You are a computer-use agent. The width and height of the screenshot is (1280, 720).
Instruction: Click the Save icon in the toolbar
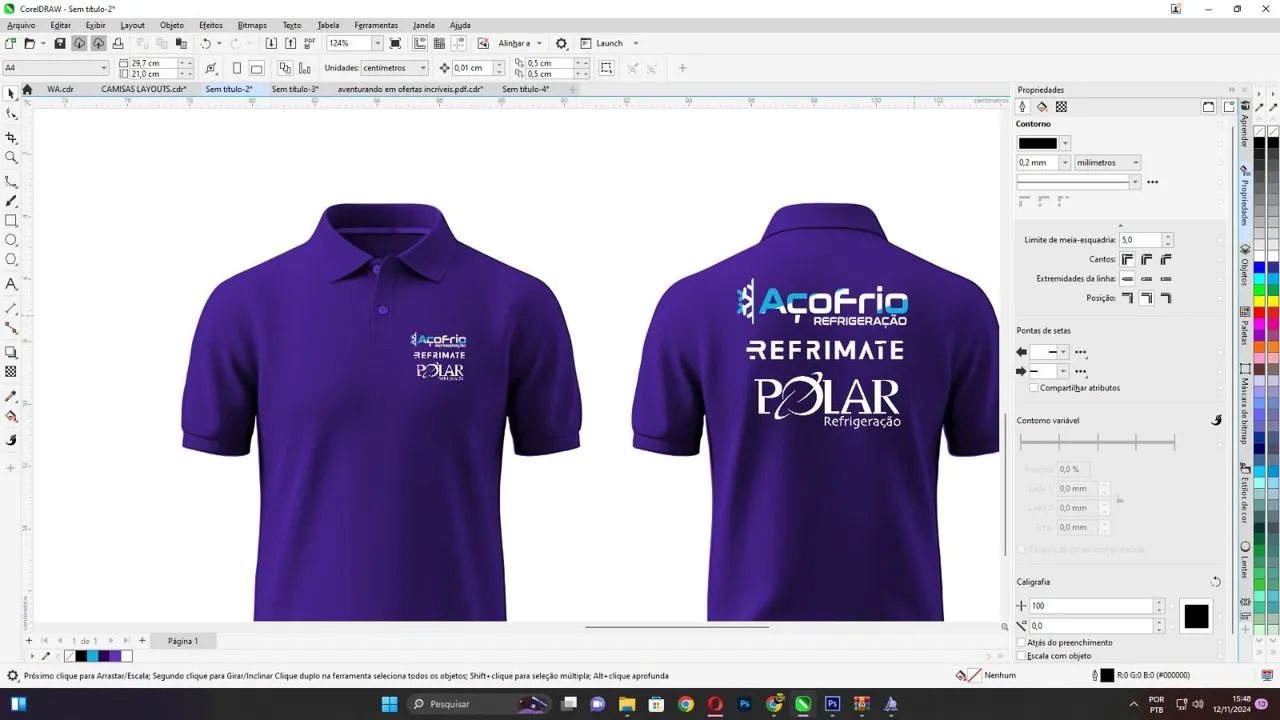(59, 44)
